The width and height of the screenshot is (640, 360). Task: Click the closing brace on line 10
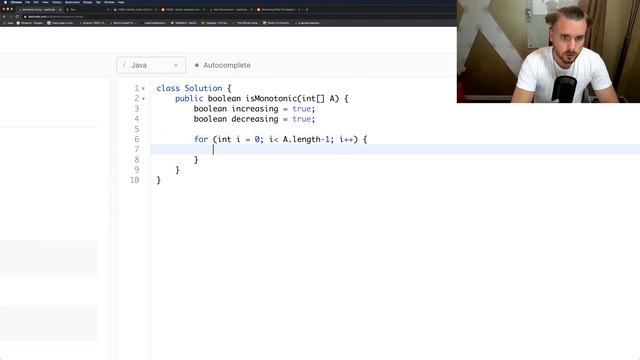coord(158,180)
